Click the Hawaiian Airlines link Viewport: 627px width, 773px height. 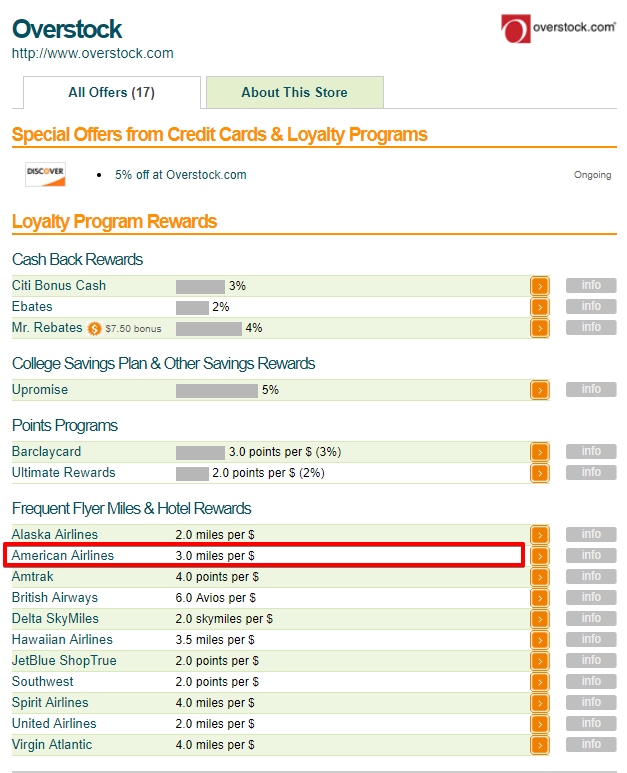62,639
